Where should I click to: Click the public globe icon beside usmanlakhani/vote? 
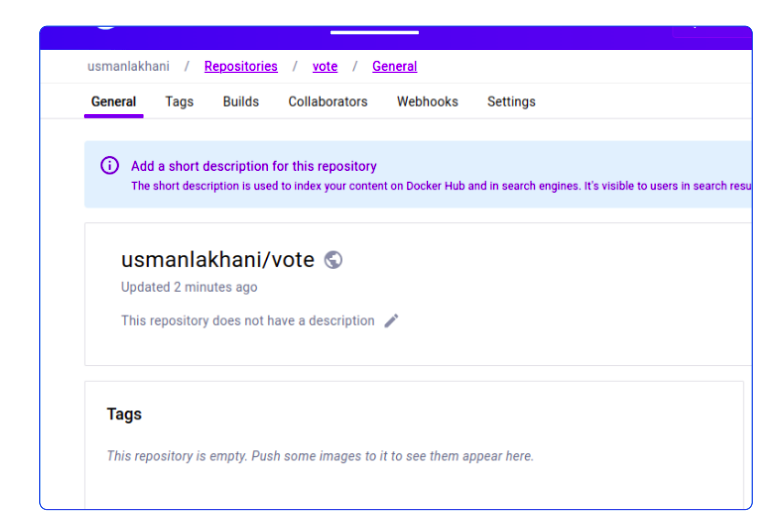334,260
